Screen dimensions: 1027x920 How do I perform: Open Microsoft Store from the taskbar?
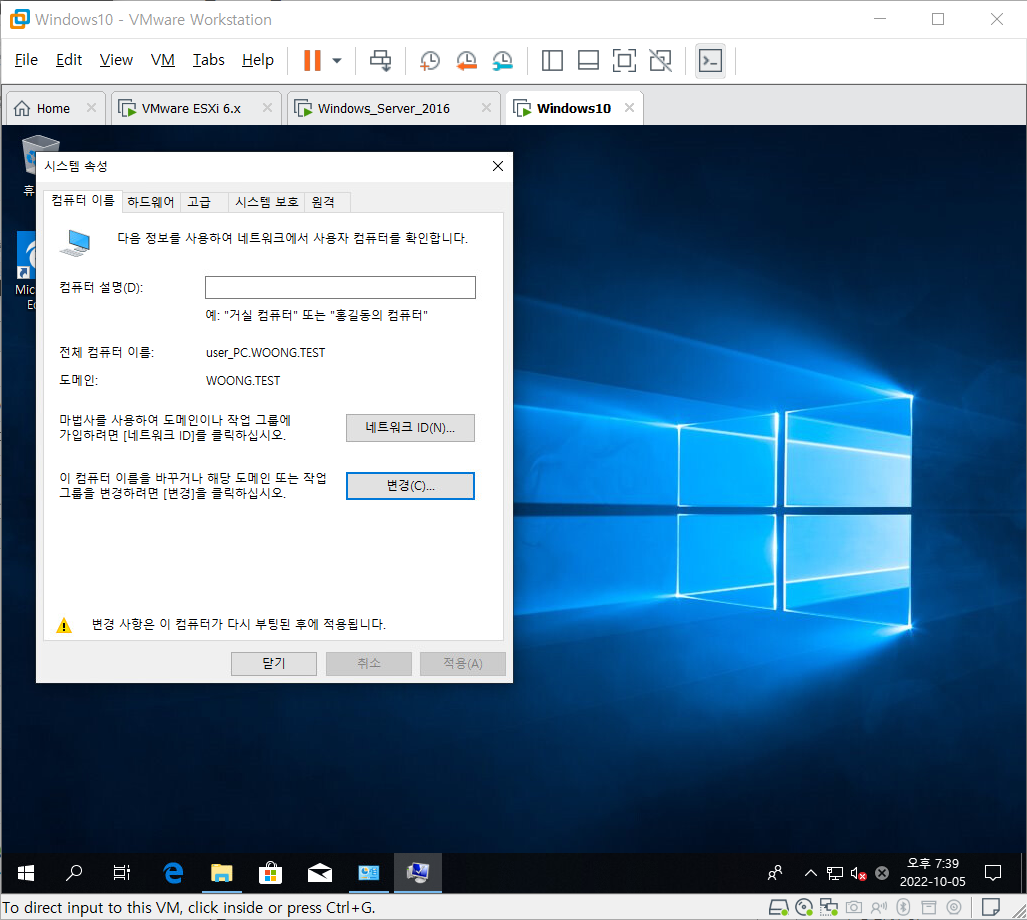[270, 872]
